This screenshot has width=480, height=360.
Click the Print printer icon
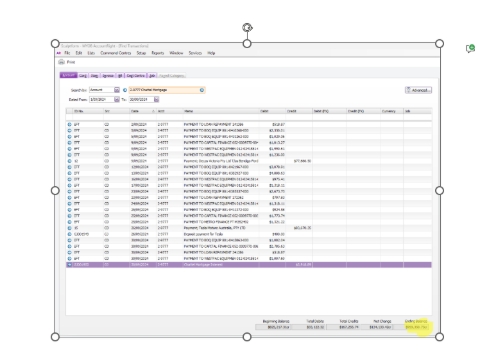[x=61, y=62]
